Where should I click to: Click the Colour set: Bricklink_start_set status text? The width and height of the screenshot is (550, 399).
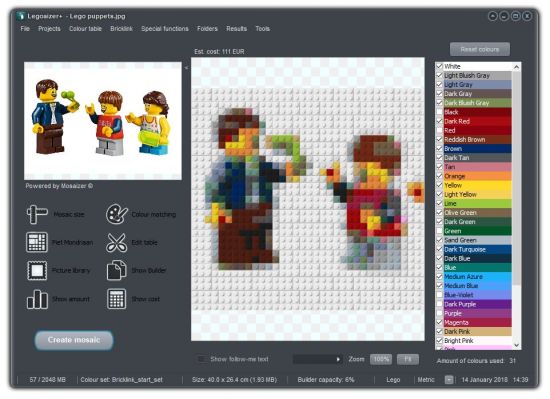coord(121,380)
